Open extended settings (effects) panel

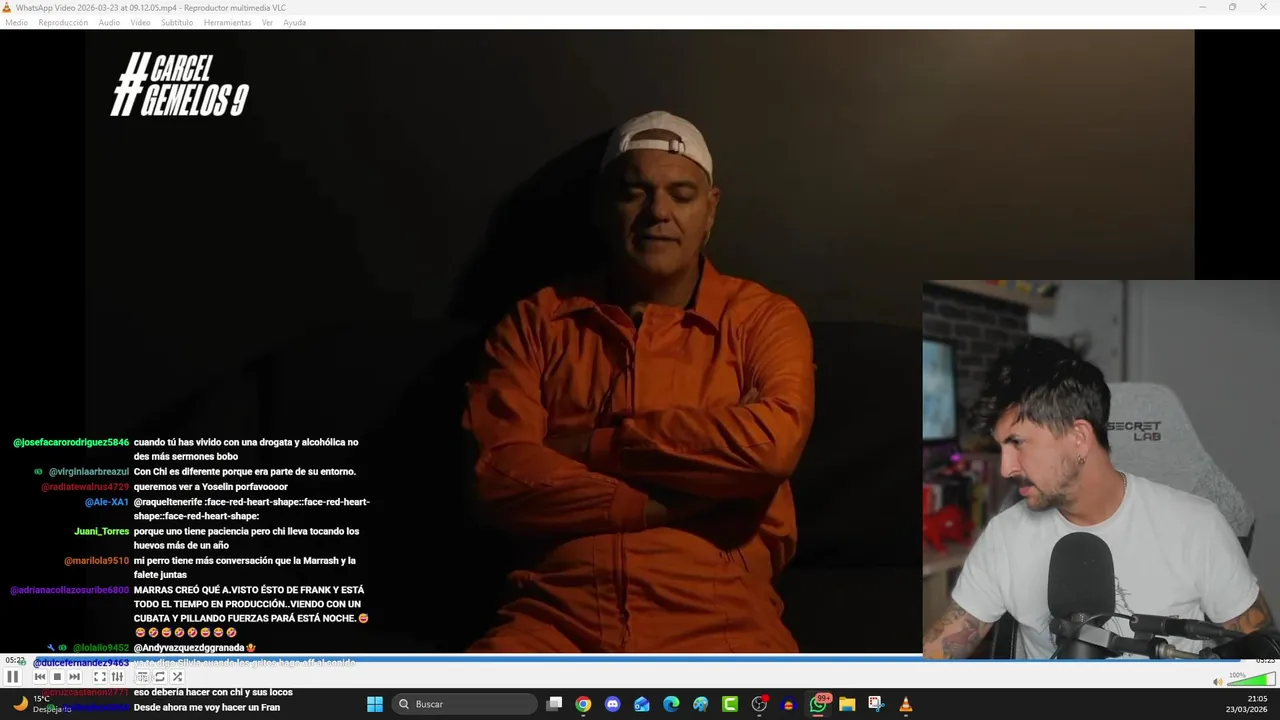[x=117, y=677]
